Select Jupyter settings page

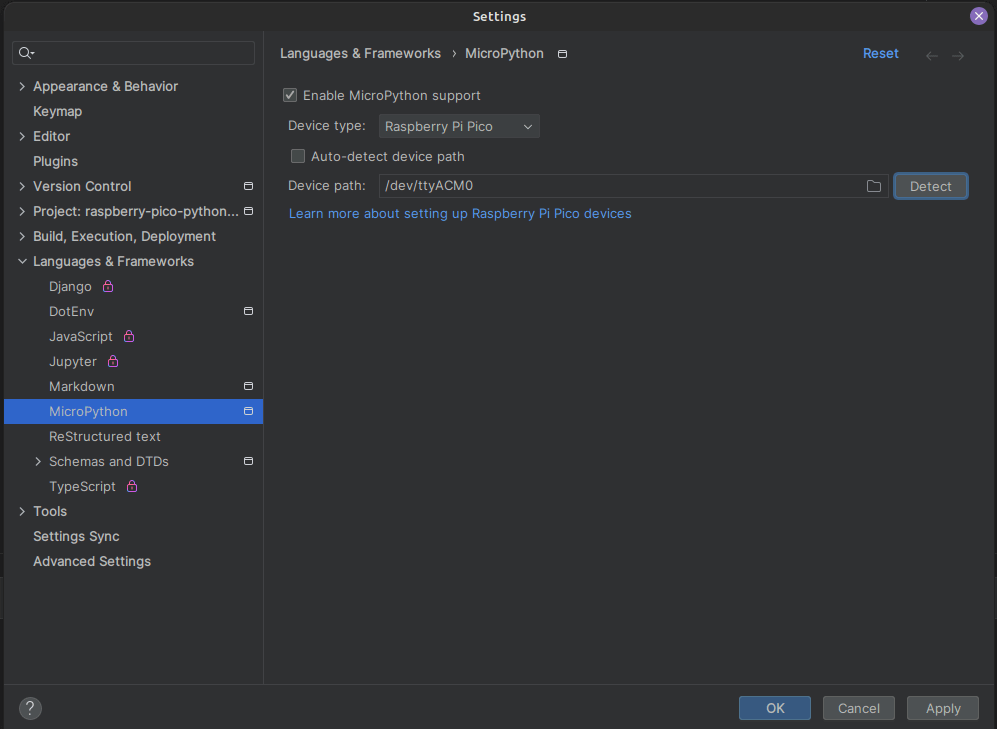click(x=72, y=362)
